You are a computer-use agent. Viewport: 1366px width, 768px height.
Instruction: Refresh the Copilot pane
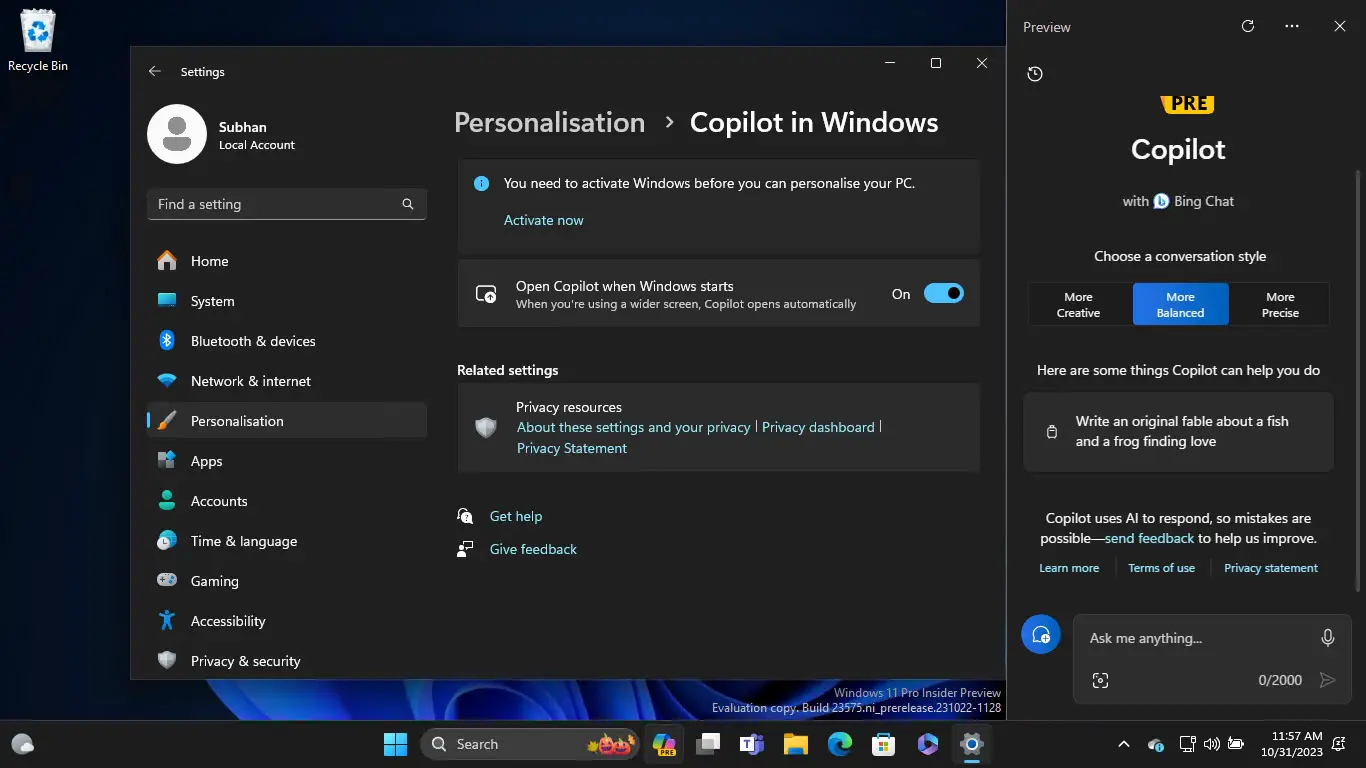[1248, 27]
